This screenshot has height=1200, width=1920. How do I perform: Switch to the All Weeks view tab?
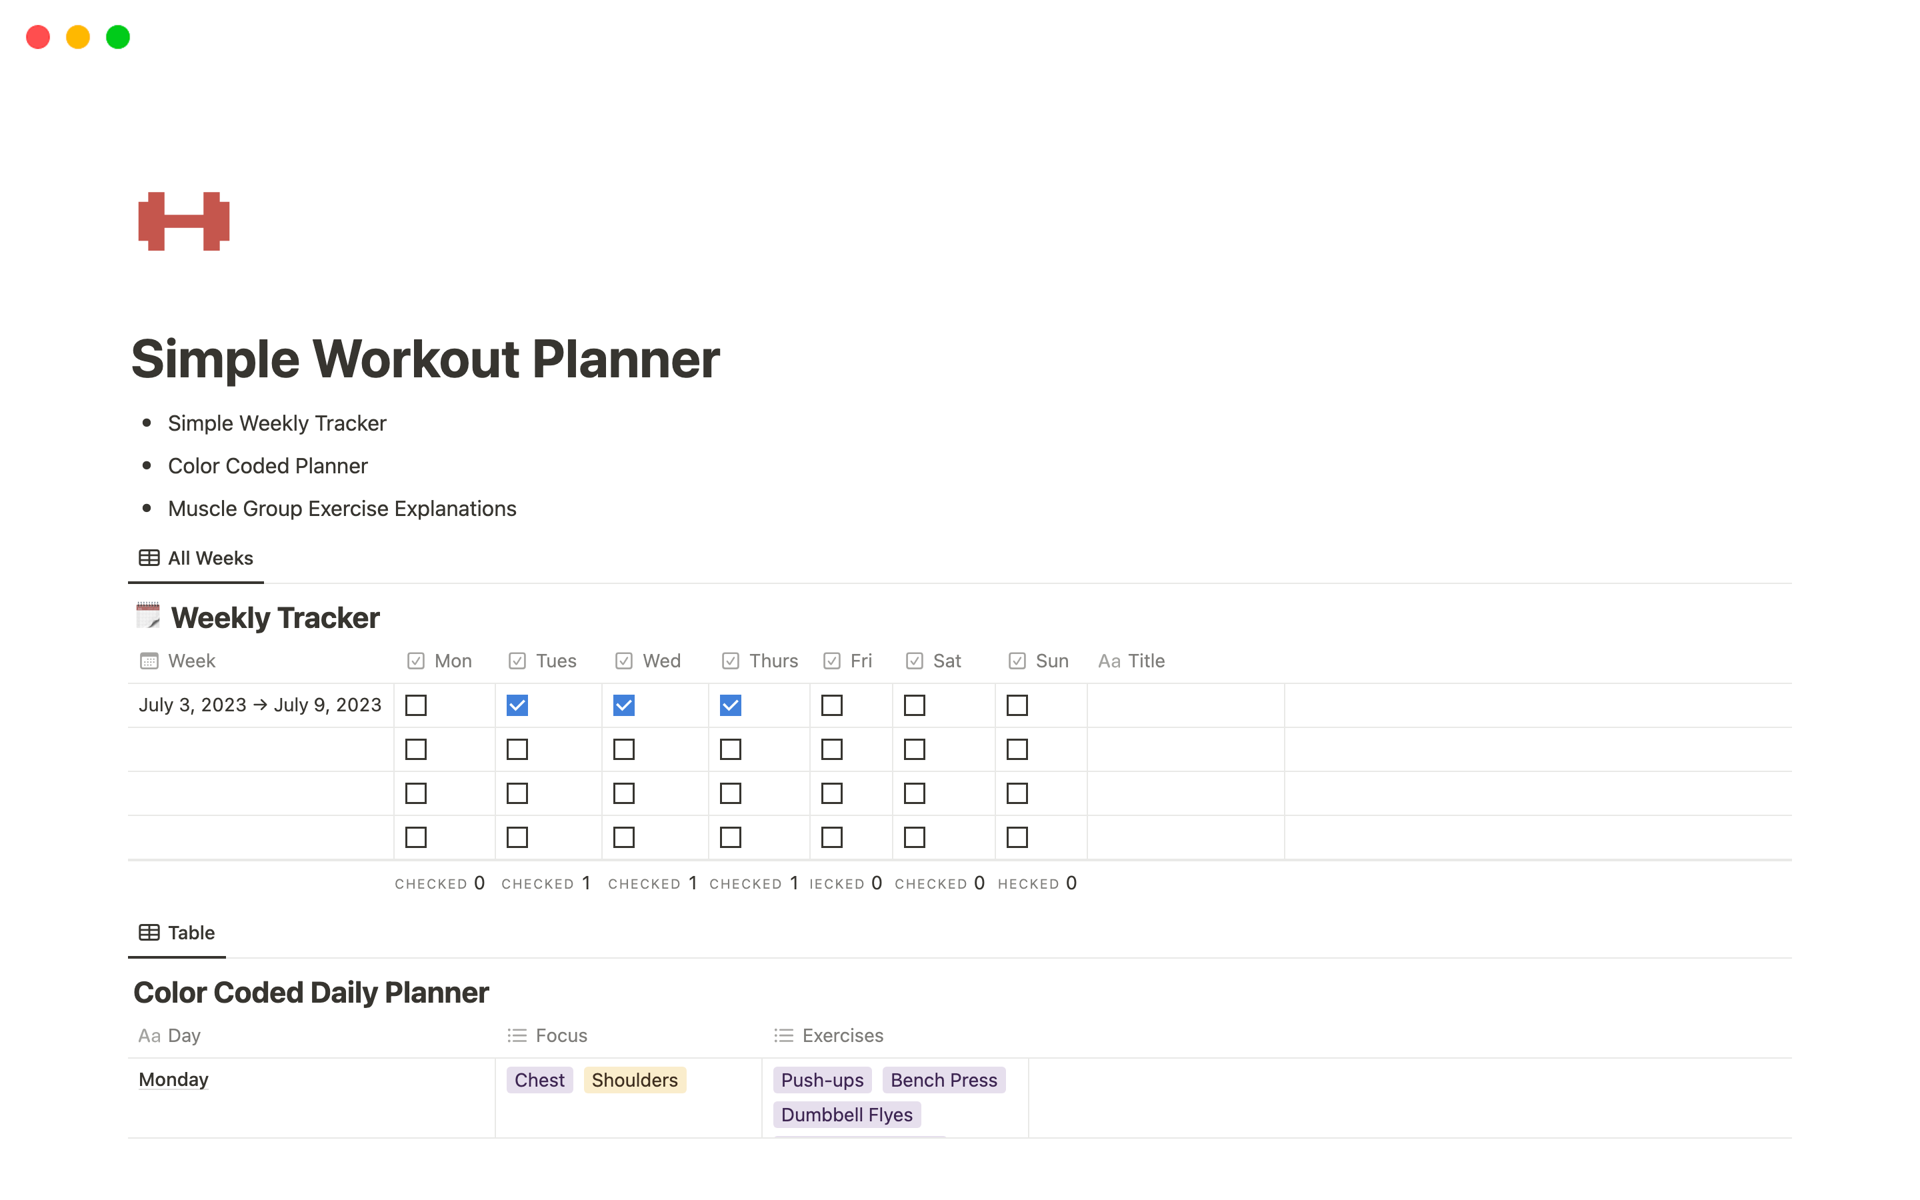(196, 558)
